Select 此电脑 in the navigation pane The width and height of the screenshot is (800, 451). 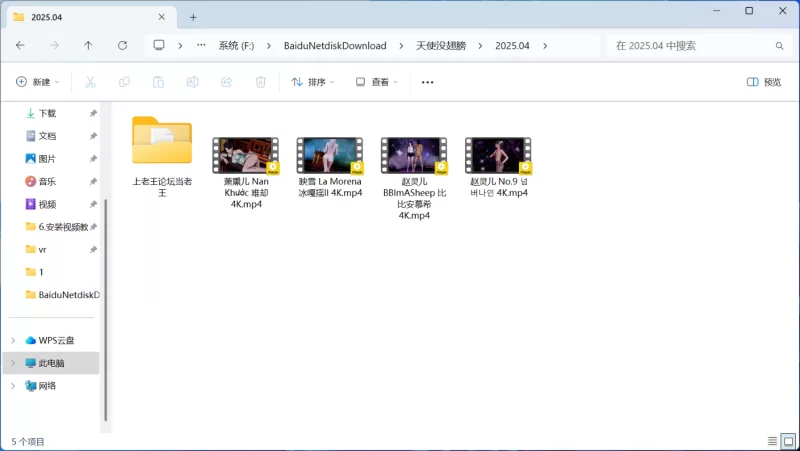[51, 363]
